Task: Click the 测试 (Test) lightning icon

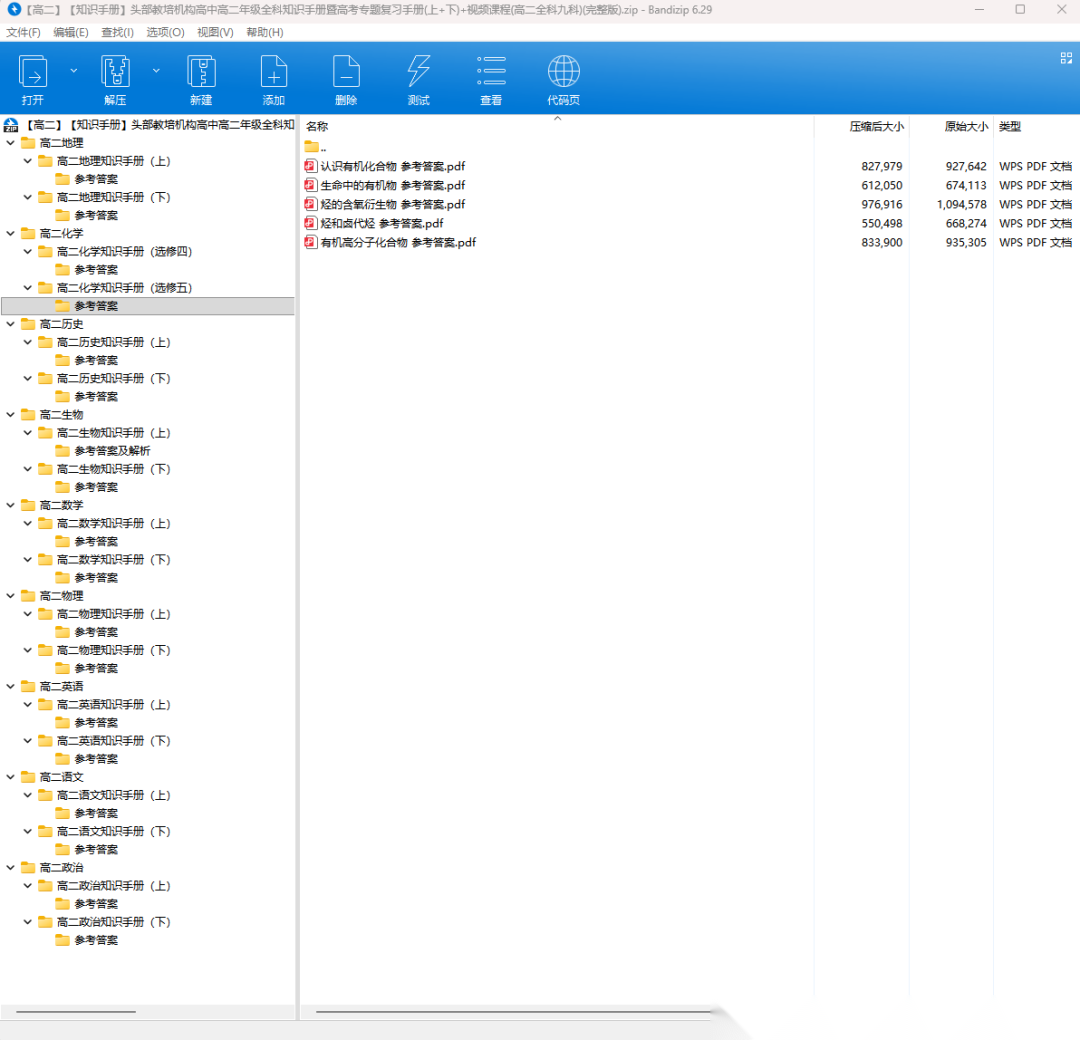Action: [x=418, y=73]
